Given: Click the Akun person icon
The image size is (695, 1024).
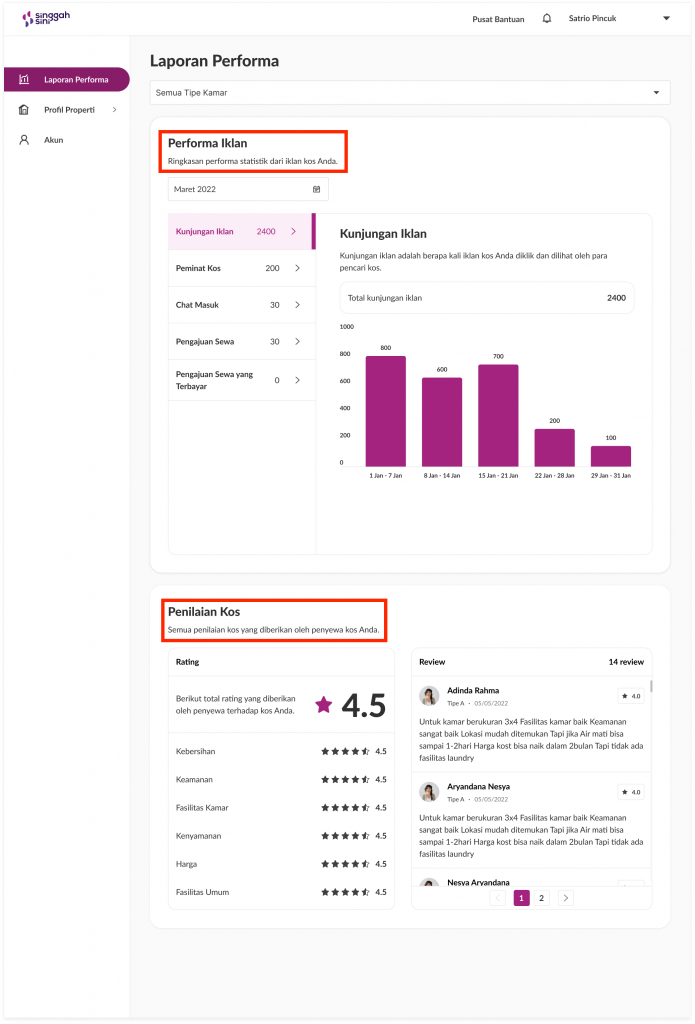Looking at the screenshot, I should (24, 140).
